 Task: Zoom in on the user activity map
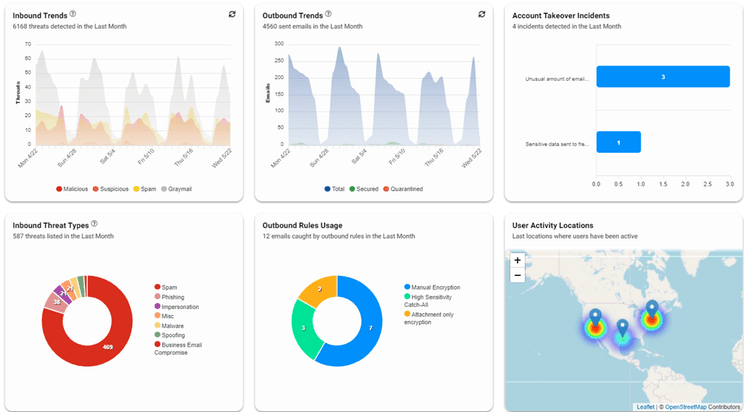pos(518,260)
